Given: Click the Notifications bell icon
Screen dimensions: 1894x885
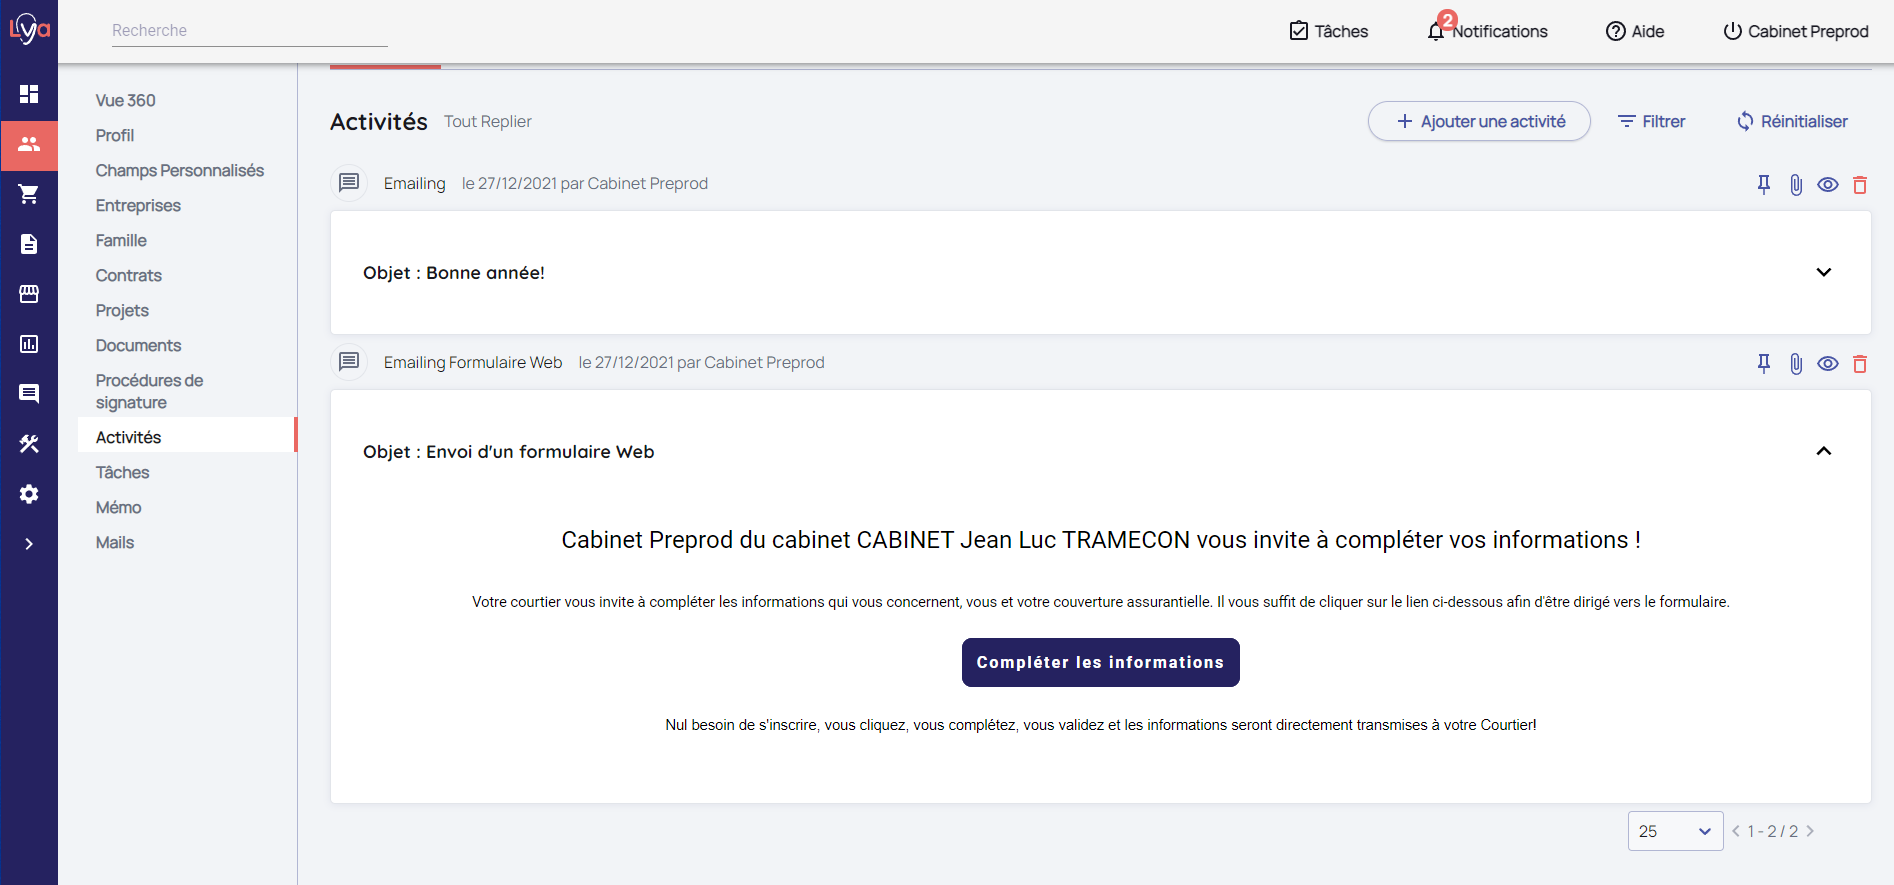Looking at the screenshot, I should (1436, 31).
